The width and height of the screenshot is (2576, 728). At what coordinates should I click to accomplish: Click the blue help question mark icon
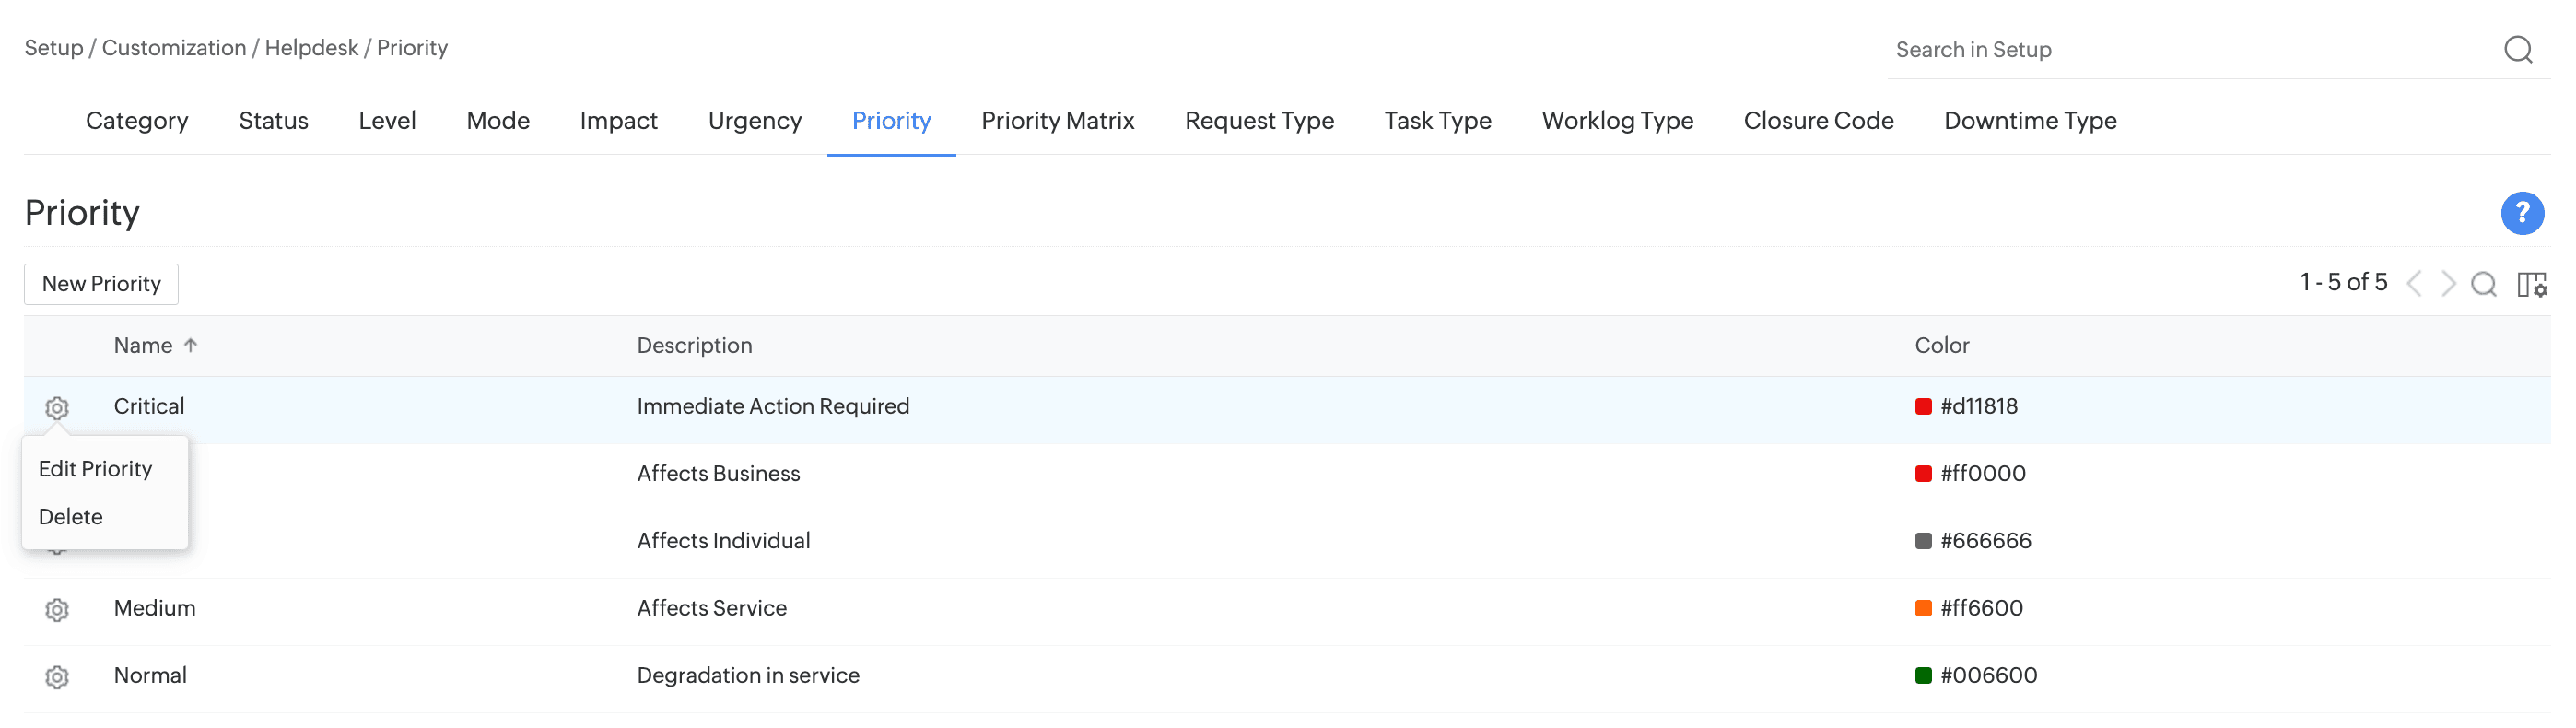point(2521,213)
